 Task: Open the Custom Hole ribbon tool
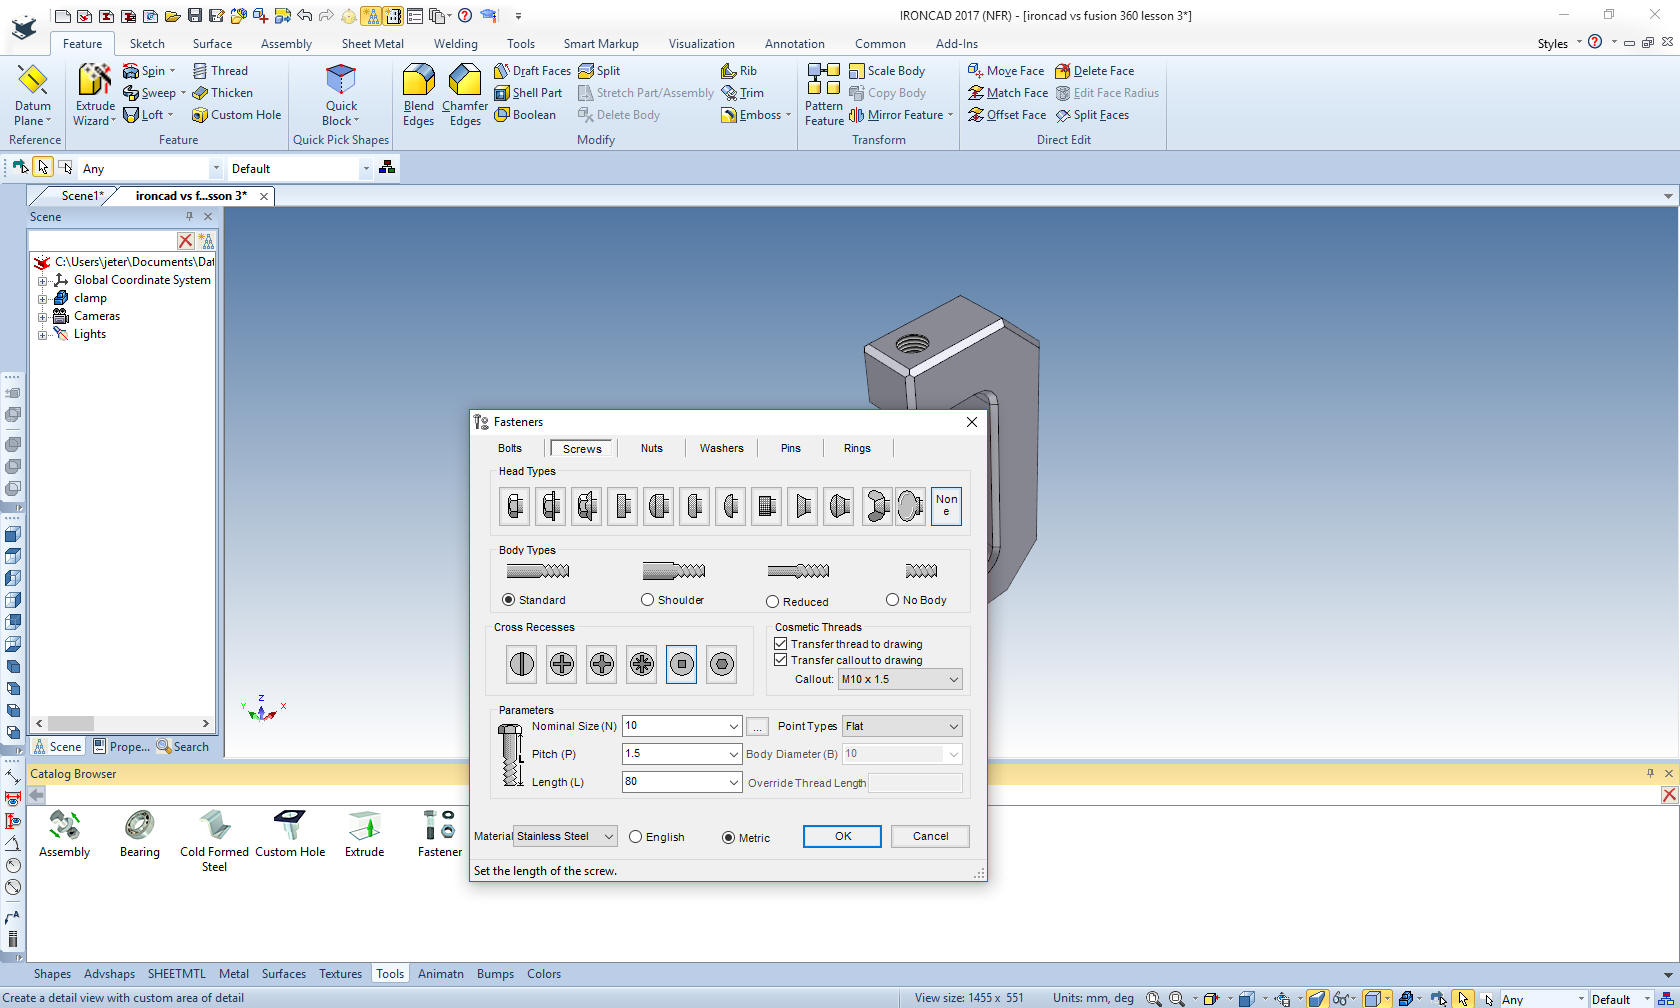(x=236, y=115)
